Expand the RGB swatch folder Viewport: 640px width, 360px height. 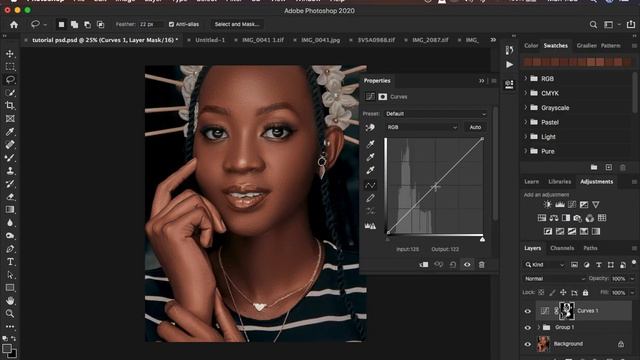tap(526, 78)
